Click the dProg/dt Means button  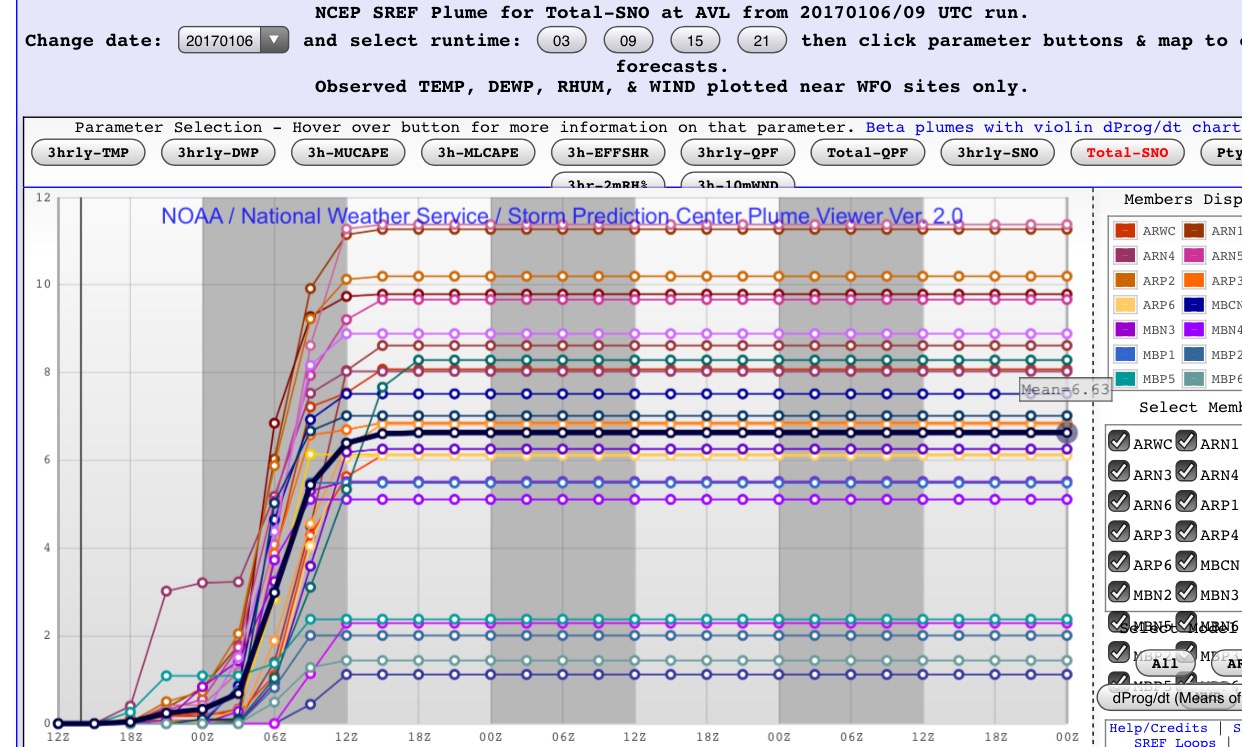coord(1170,698)
